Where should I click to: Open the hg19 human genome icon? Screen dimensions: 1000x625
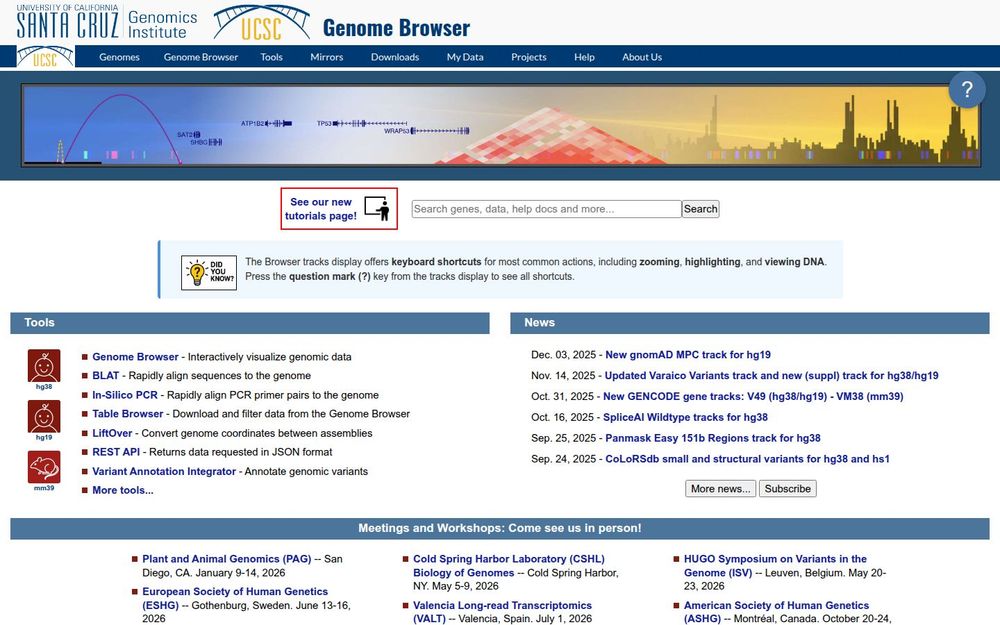pos(44,416)
